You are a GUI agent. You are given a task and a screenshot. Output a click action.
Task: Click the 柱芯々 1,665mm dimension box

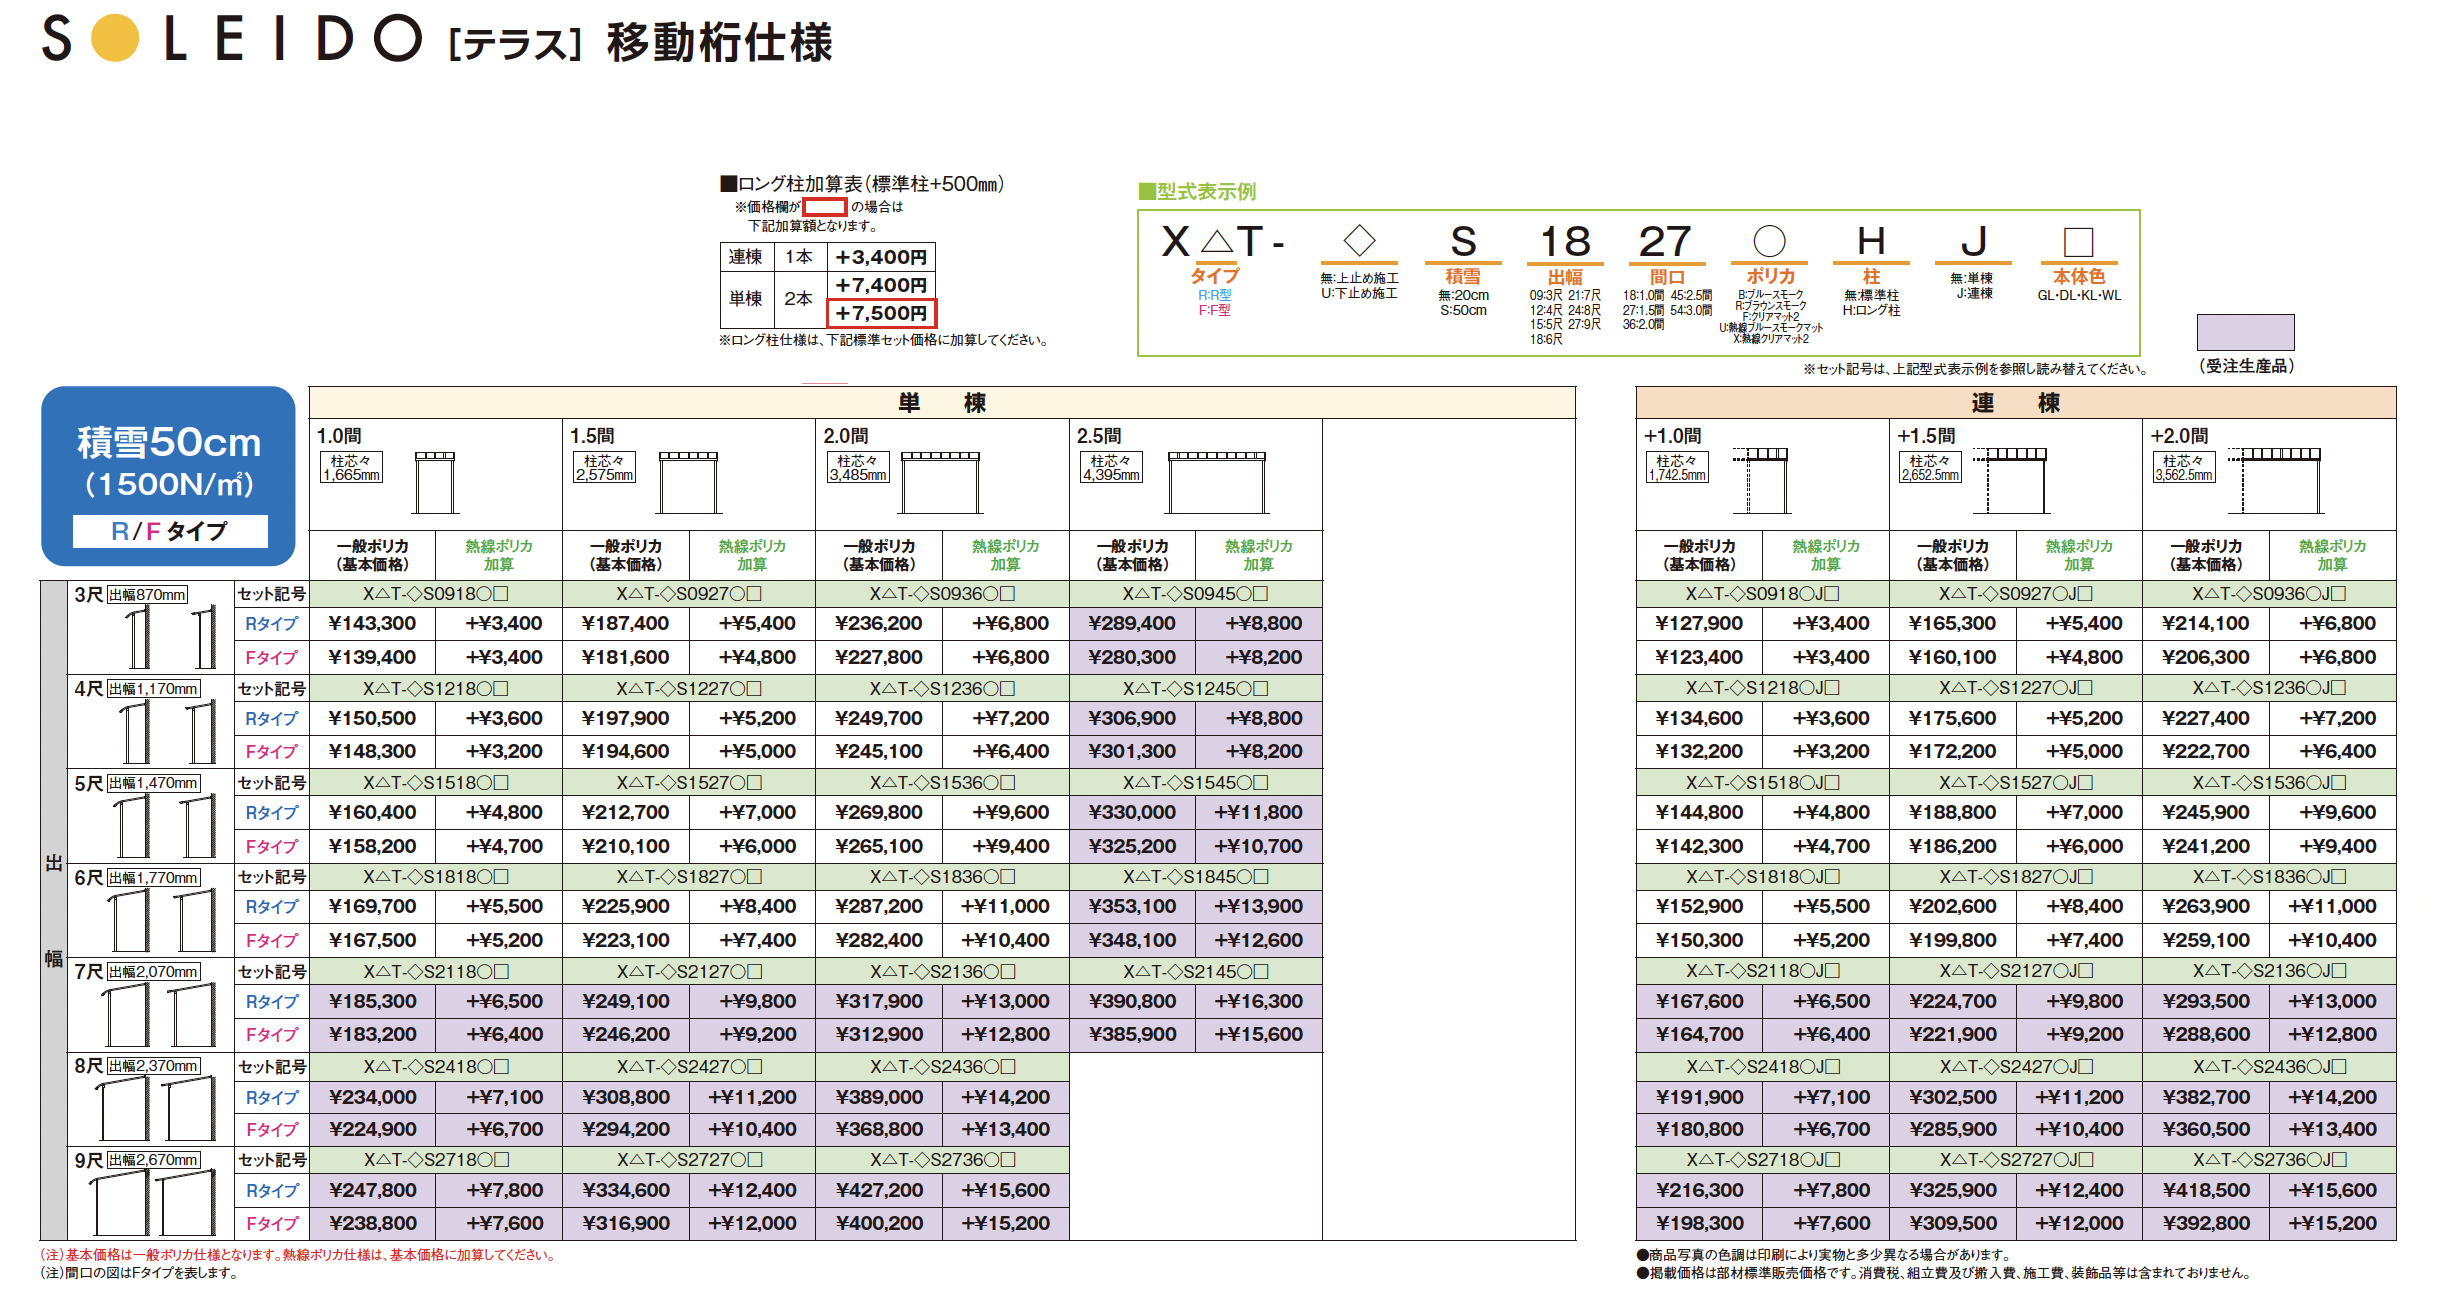click(x=351, y=467)
